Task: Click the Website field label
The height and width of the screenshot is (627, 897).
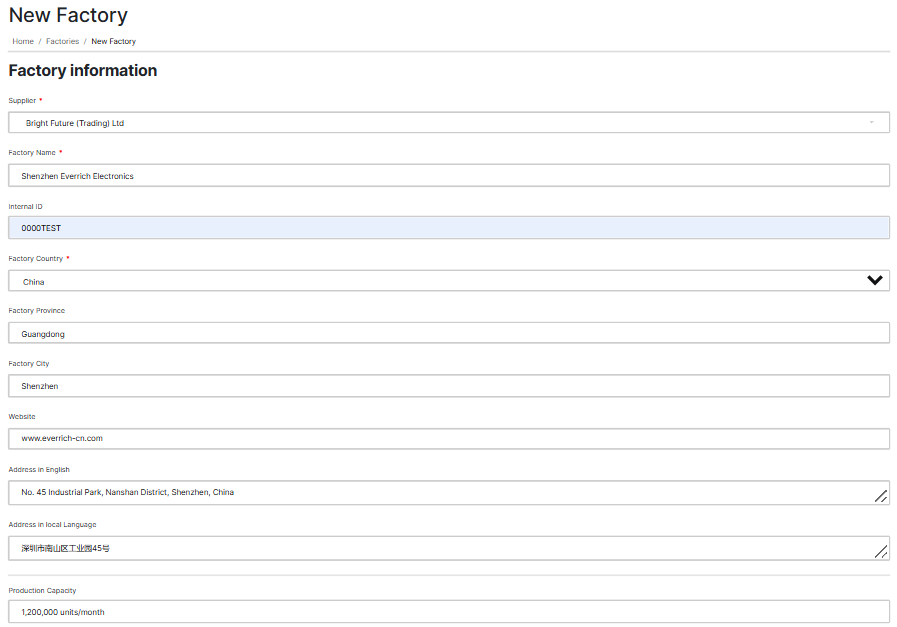Action: click(x=22, y=416)
